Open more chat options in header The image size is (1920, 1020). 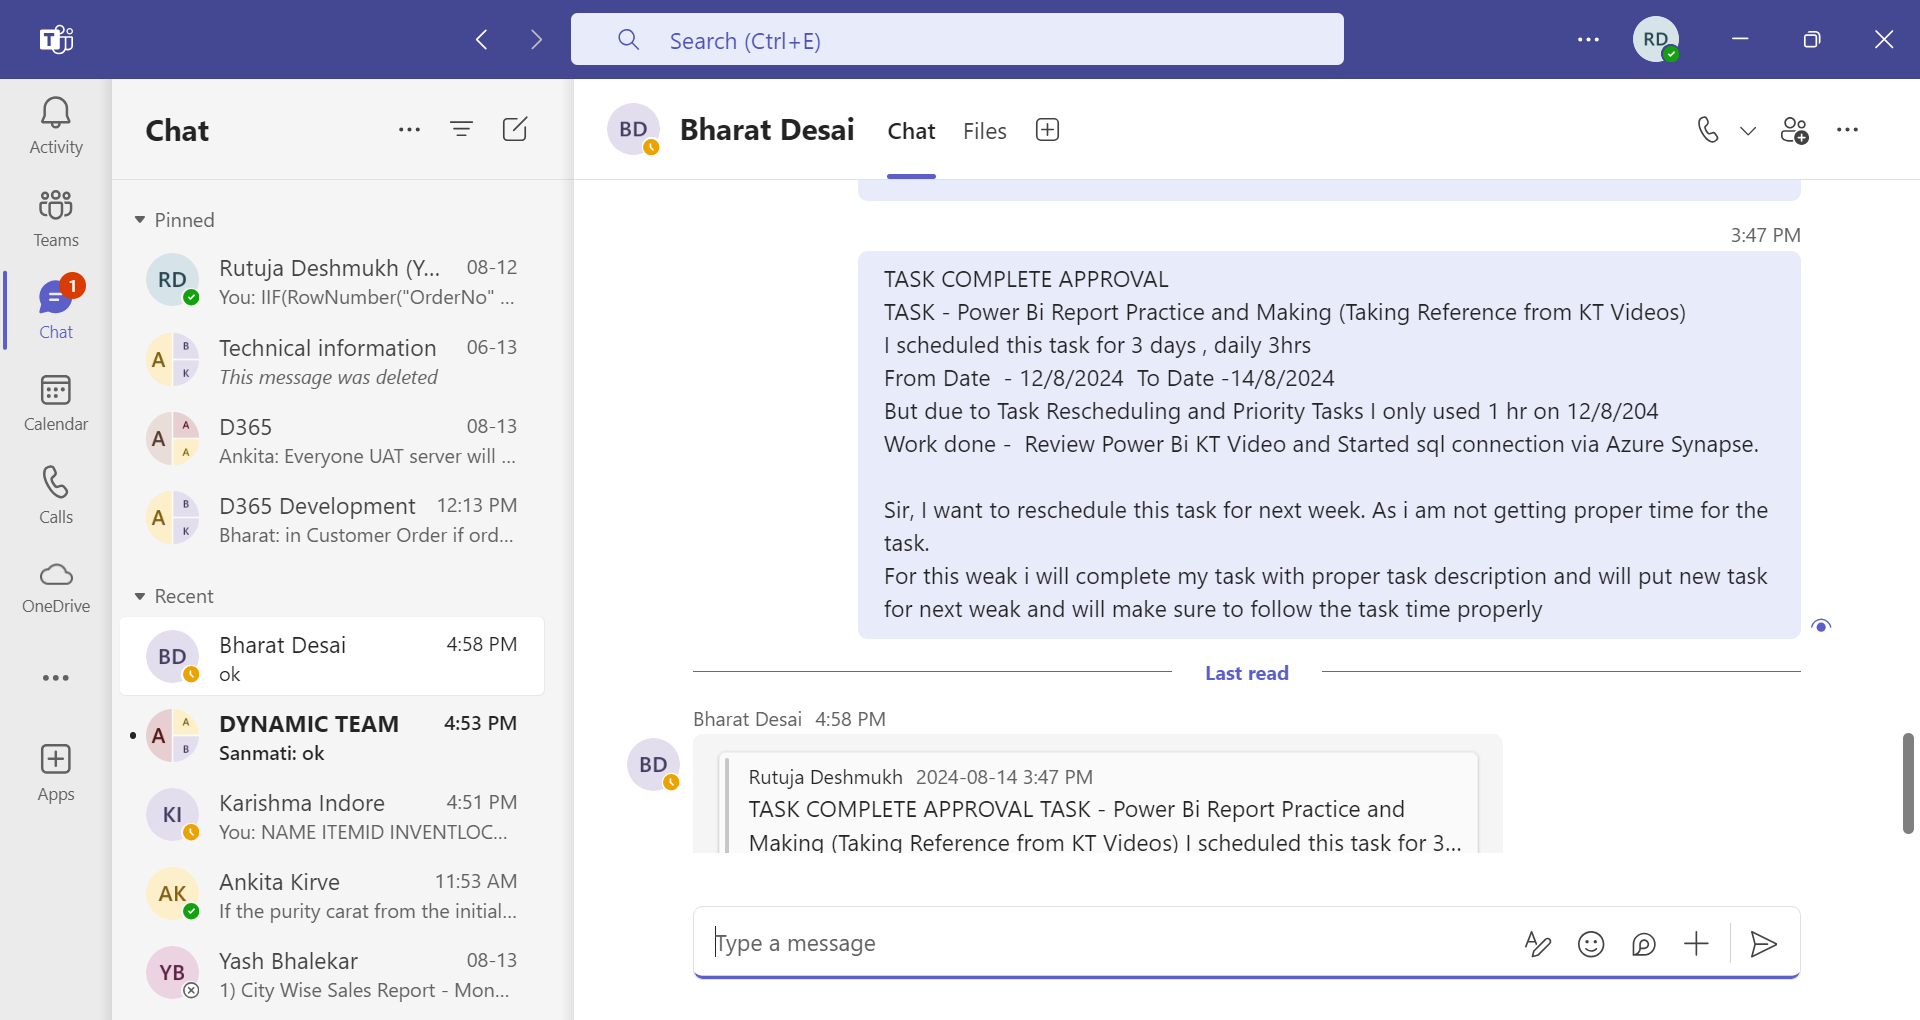click(x=1847, y=130)
